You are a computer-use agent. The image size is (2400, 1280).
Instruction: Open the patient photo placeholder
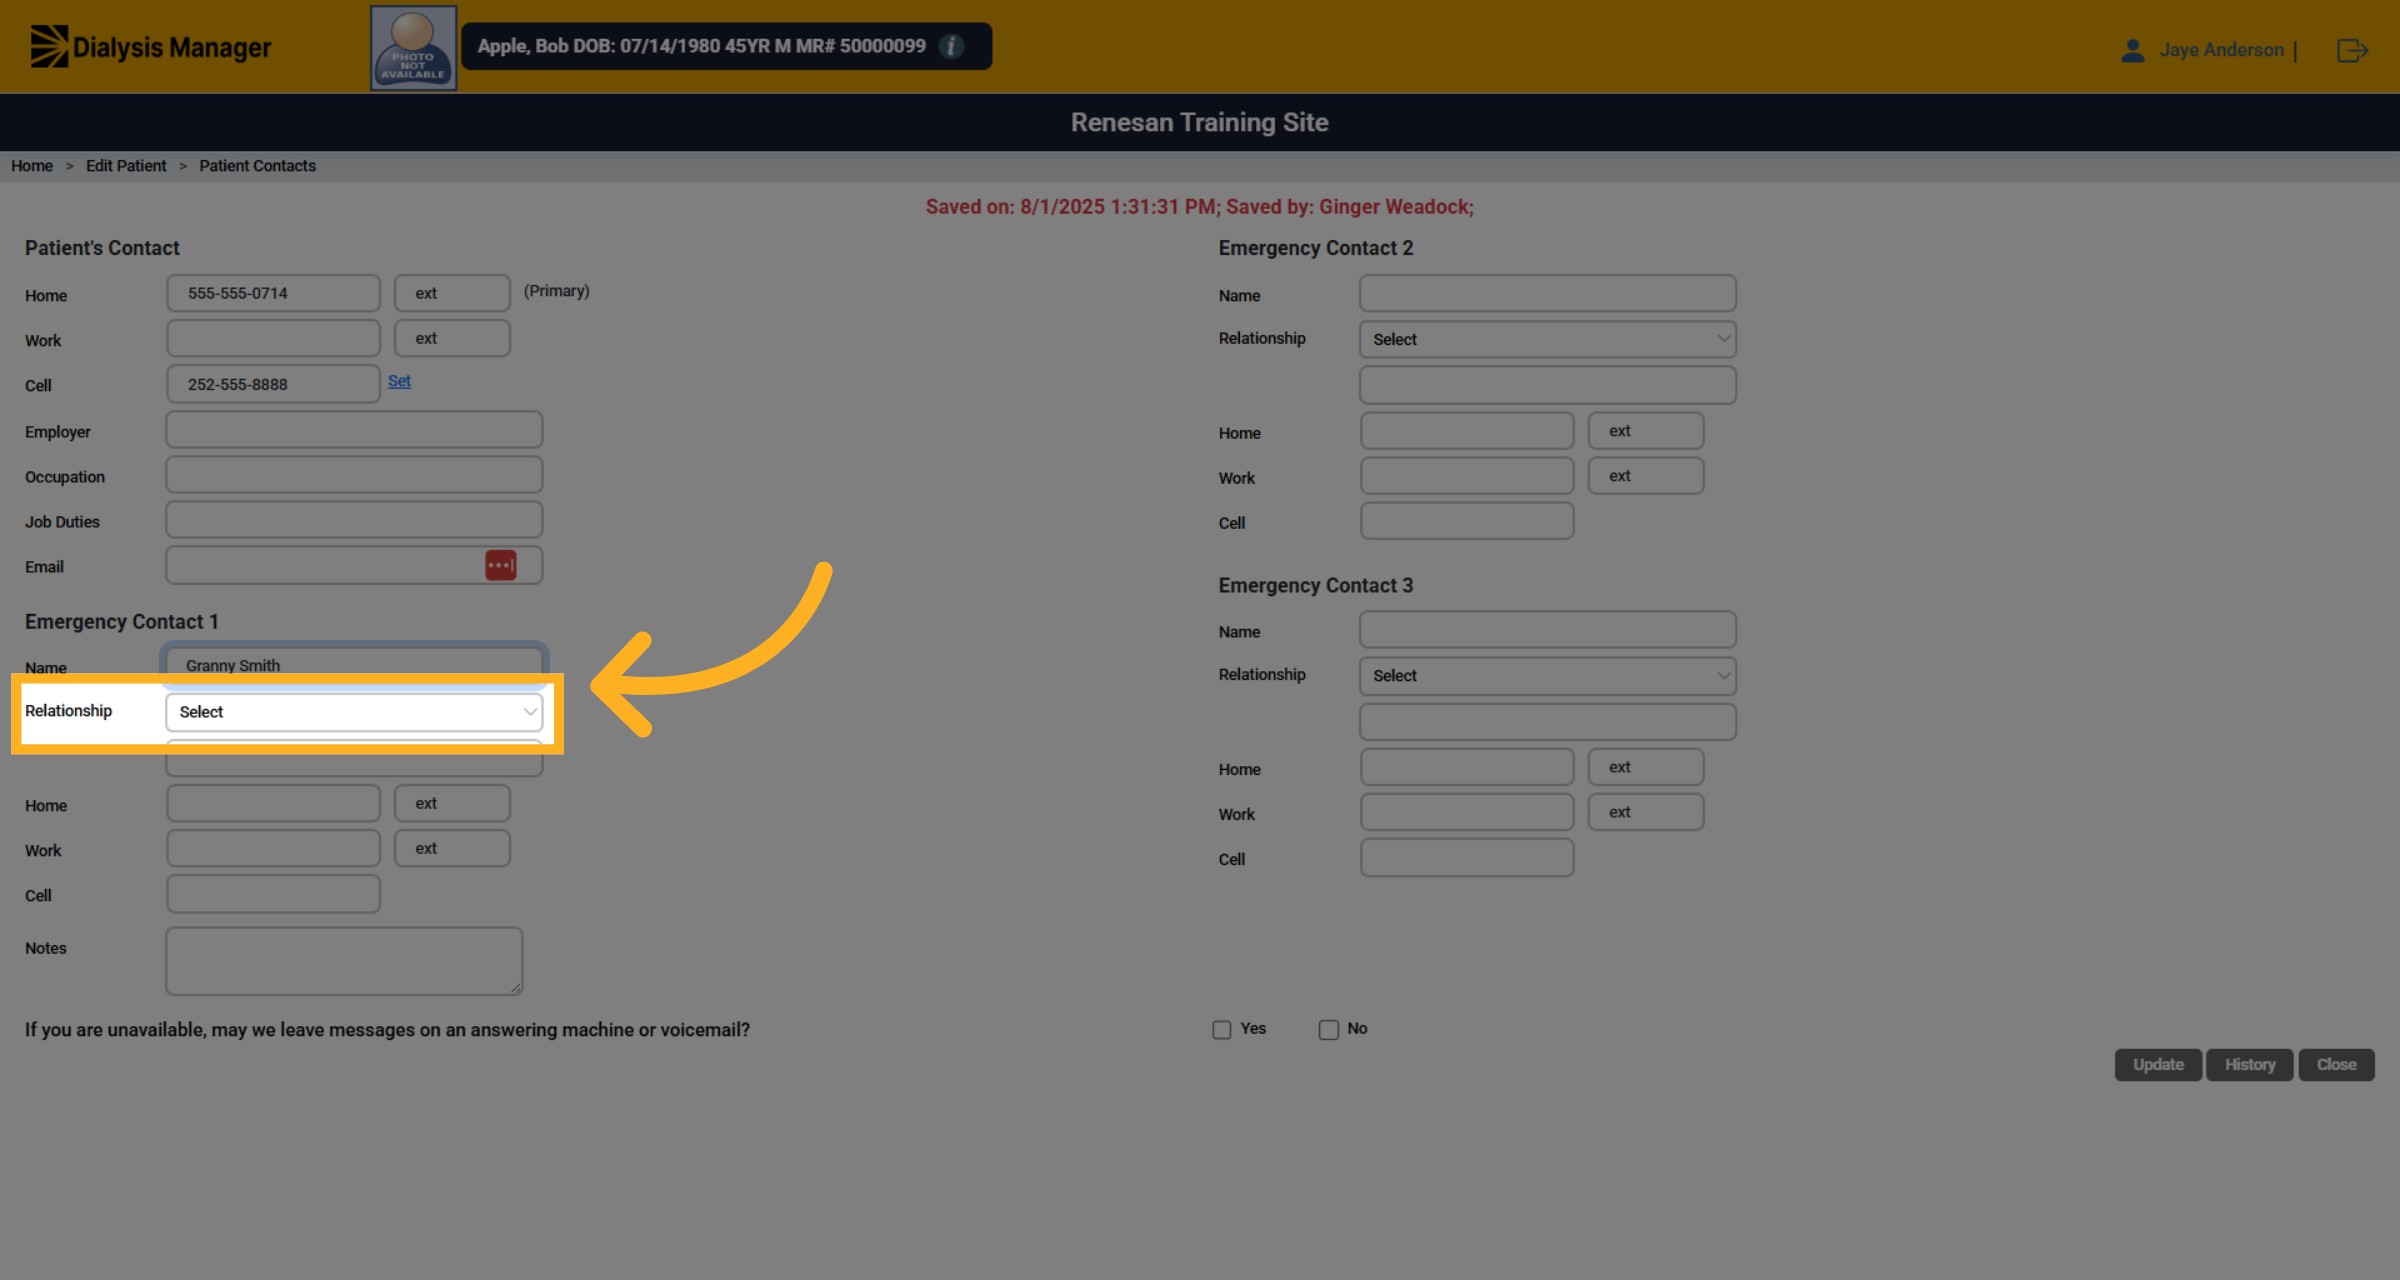[413, 48]
